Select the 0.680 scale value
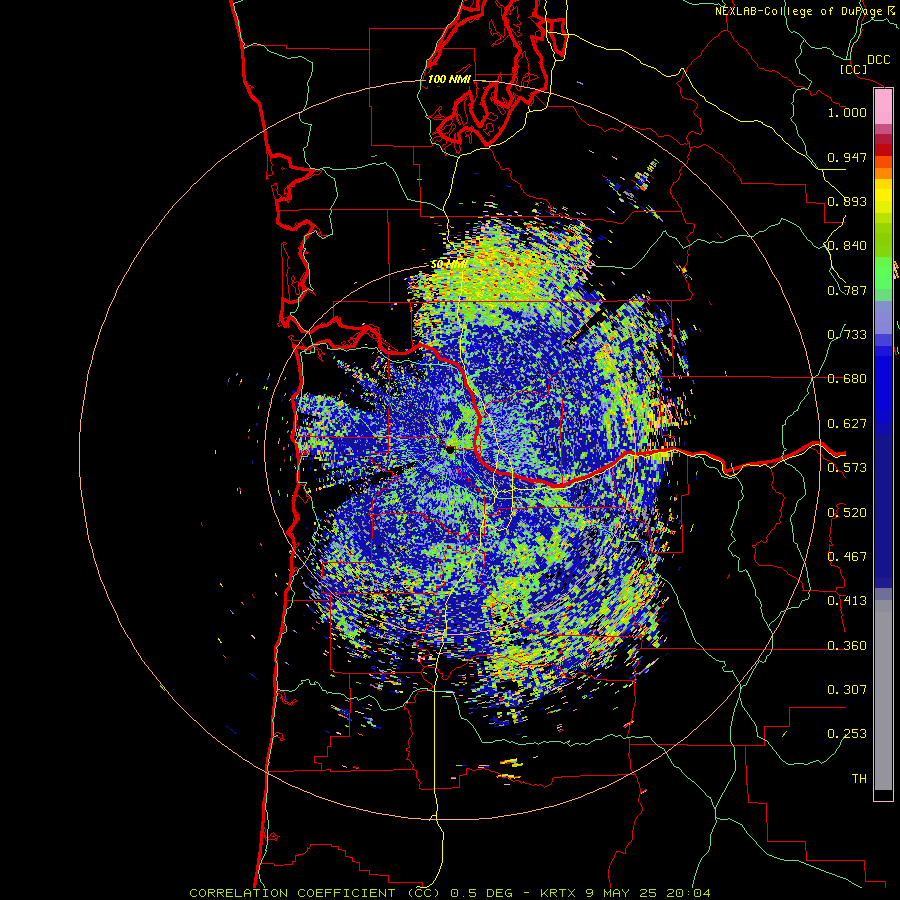The height and width of the screenshot is (900, 900). click(847, 379)
